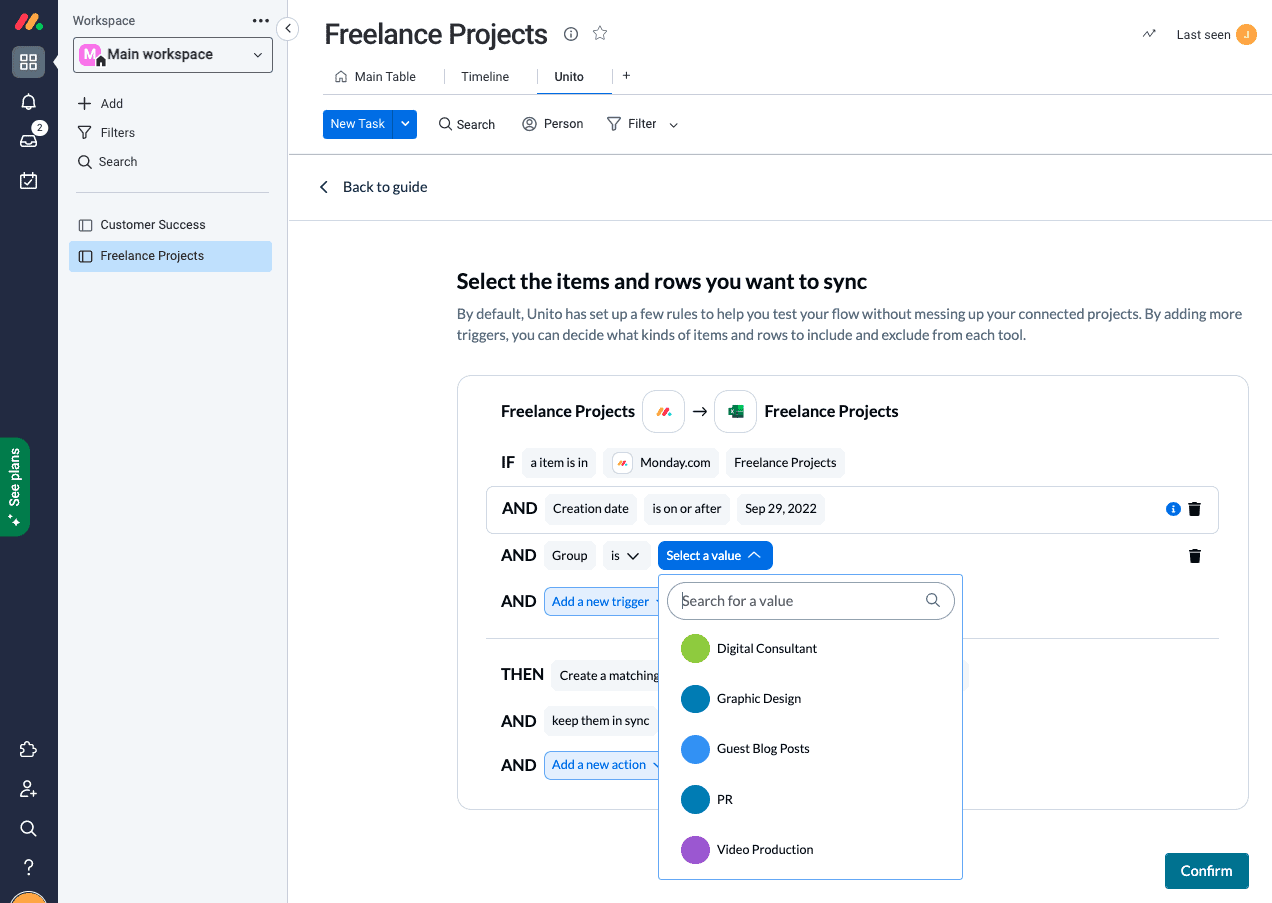Click the Excel destination icon
This screenshot has width=1272, height=903.
pyautogui.click(x=735, y=411)
